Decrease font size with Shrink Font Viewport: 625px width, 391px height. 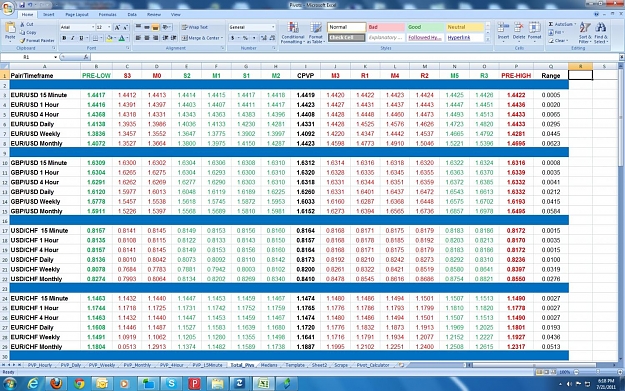[126, 27]
